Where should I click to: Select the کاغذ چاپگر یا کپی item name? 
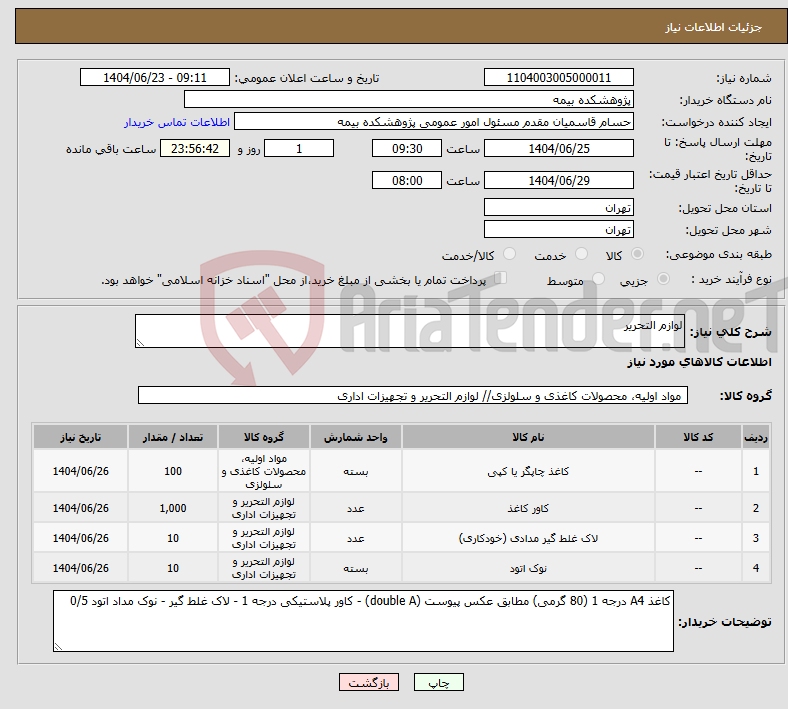[528, 471]
